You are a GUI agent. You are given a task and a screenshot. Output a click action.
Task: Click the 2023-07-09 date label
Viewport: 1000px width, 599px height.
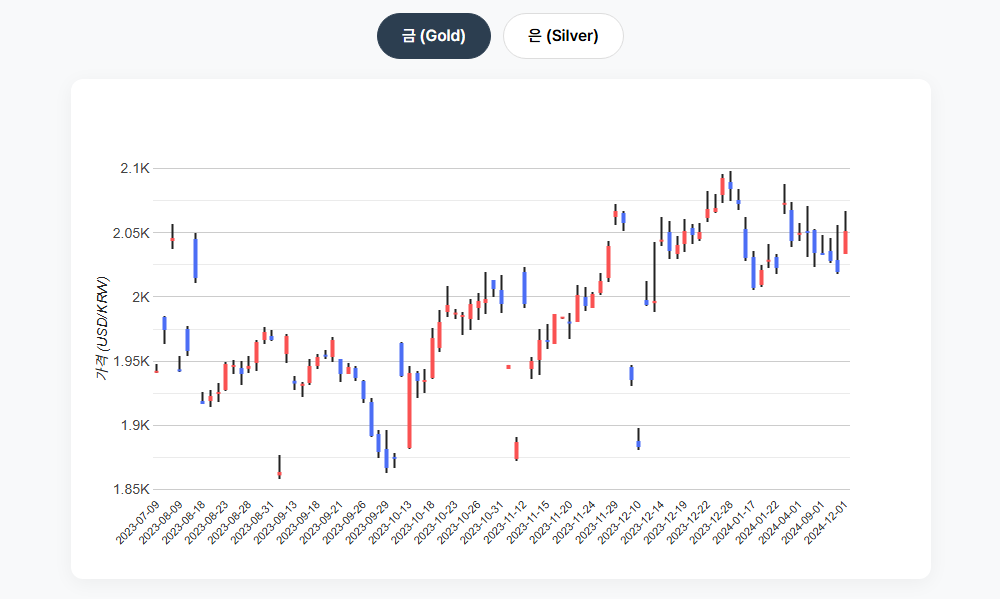click(x=138, y=522)
